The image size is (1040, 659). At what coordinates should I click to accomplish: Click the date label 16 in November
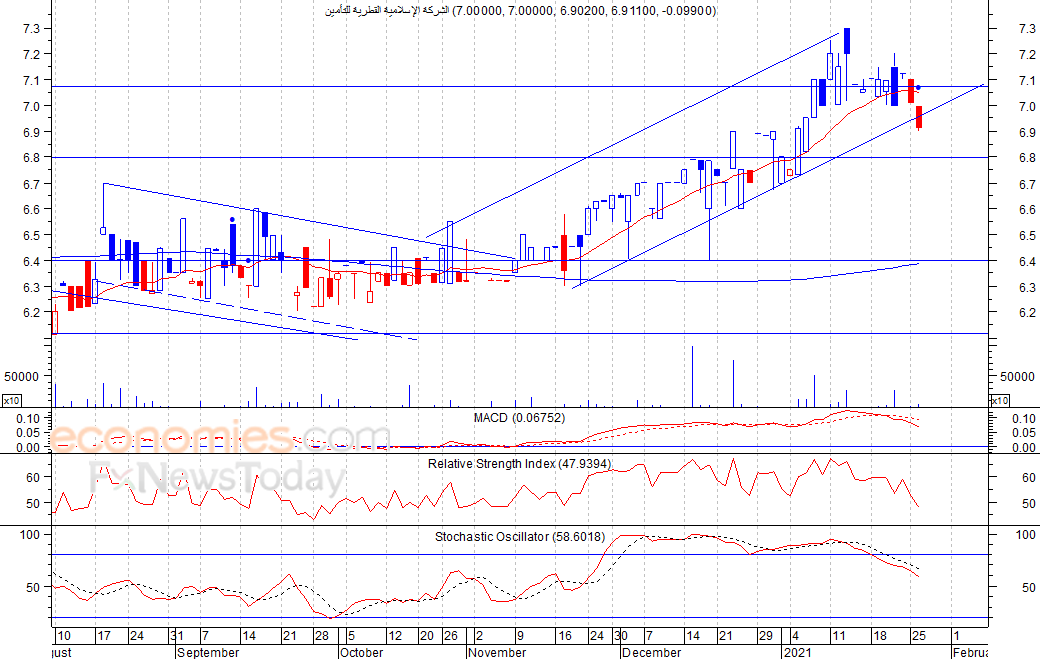click(564, 636)
